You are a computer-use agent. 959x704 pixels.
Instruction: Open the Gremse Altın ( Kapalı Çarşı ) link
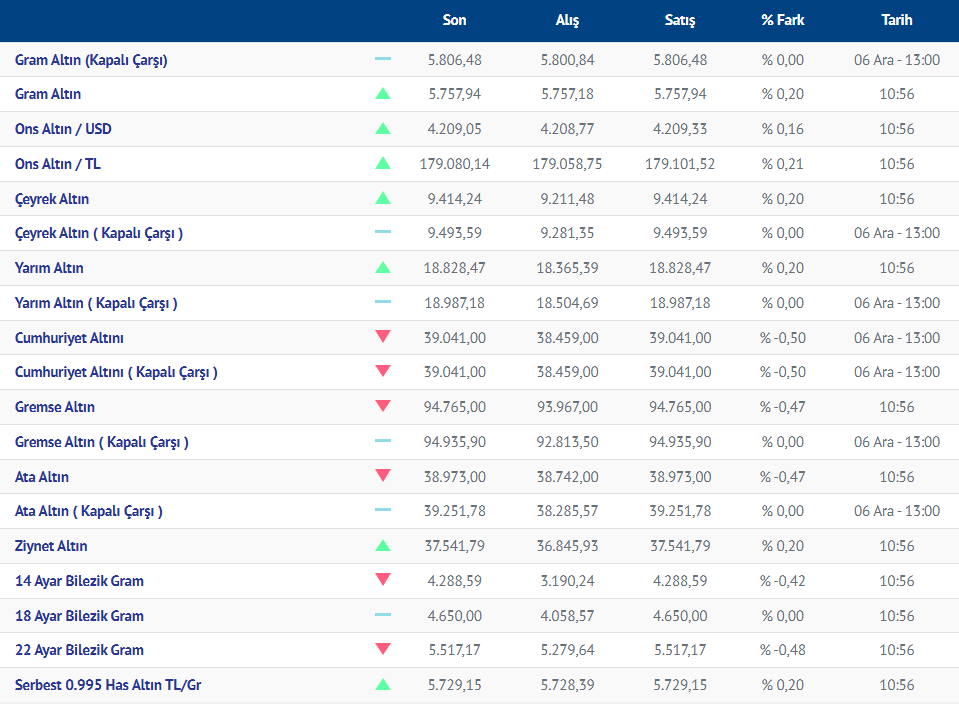pyautogui.click(x=101, y=442)
